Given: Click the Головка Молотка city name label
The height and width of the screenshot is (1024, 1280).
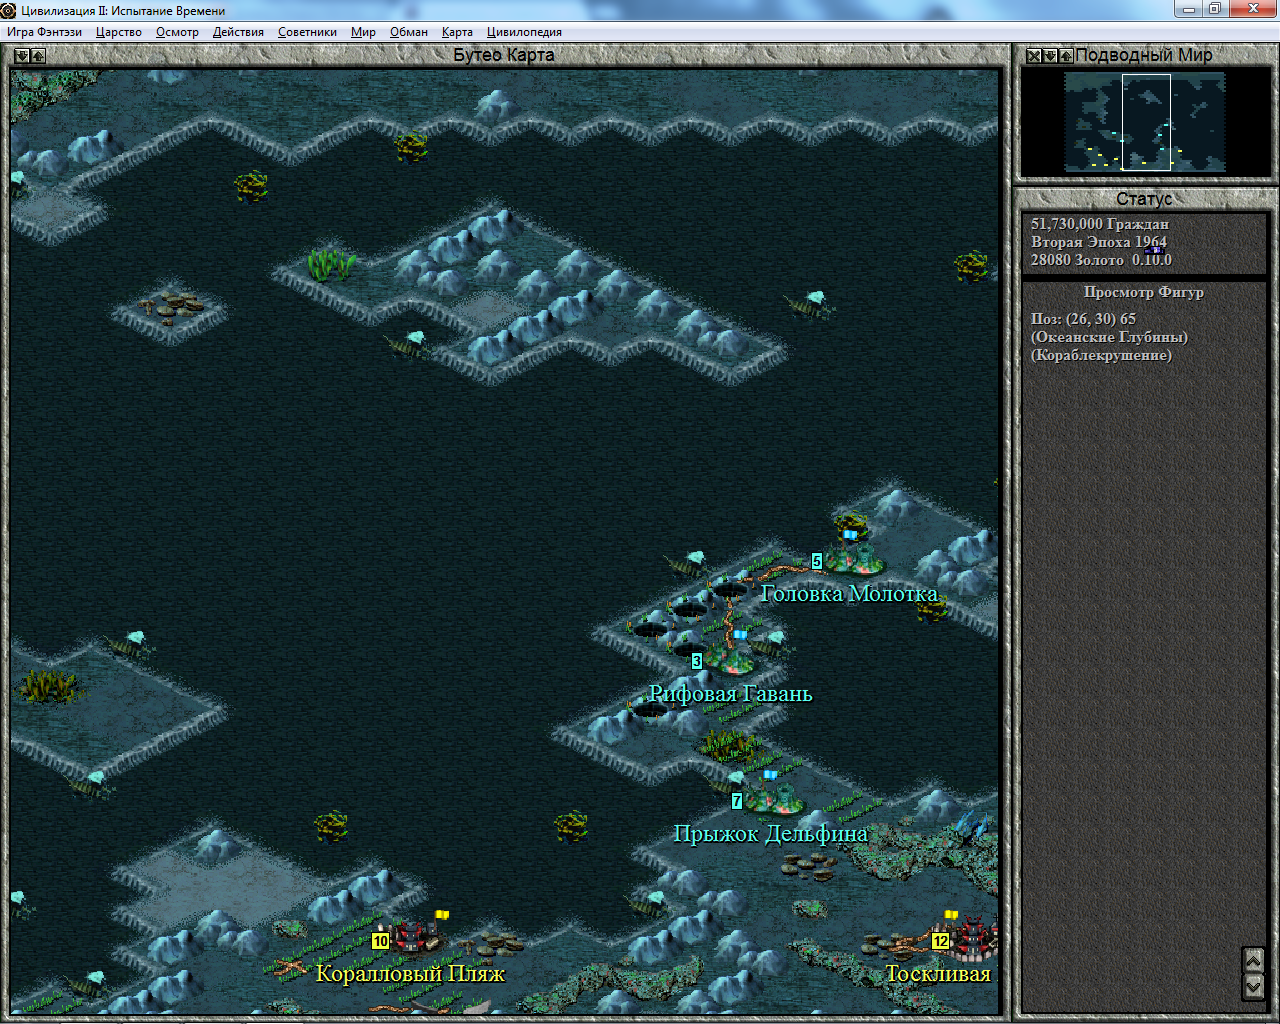Looking at the screenshot, I should 850,594.
